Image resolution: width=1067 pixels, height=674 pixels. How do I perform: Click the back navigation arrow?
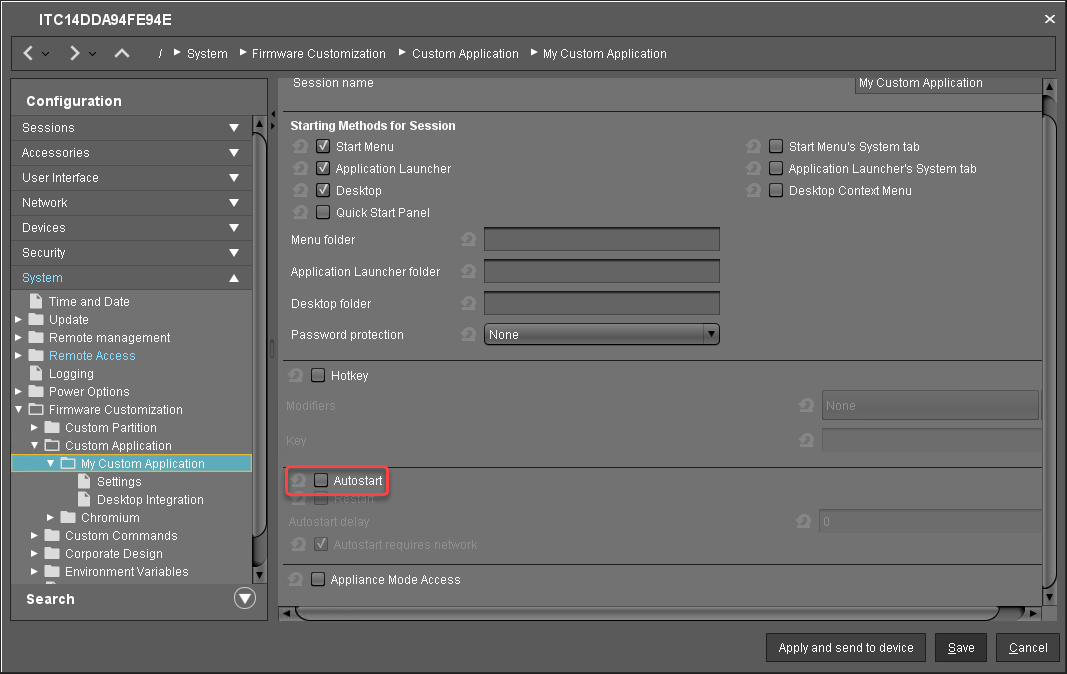(29, 53)
